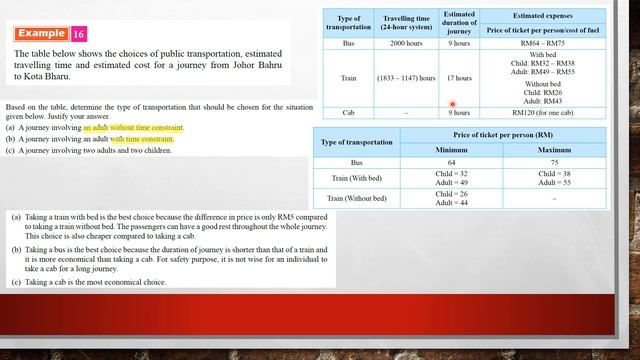Click answer (c) "Taking a cab is the most economical choice"
640x360 pixels.
89,282
